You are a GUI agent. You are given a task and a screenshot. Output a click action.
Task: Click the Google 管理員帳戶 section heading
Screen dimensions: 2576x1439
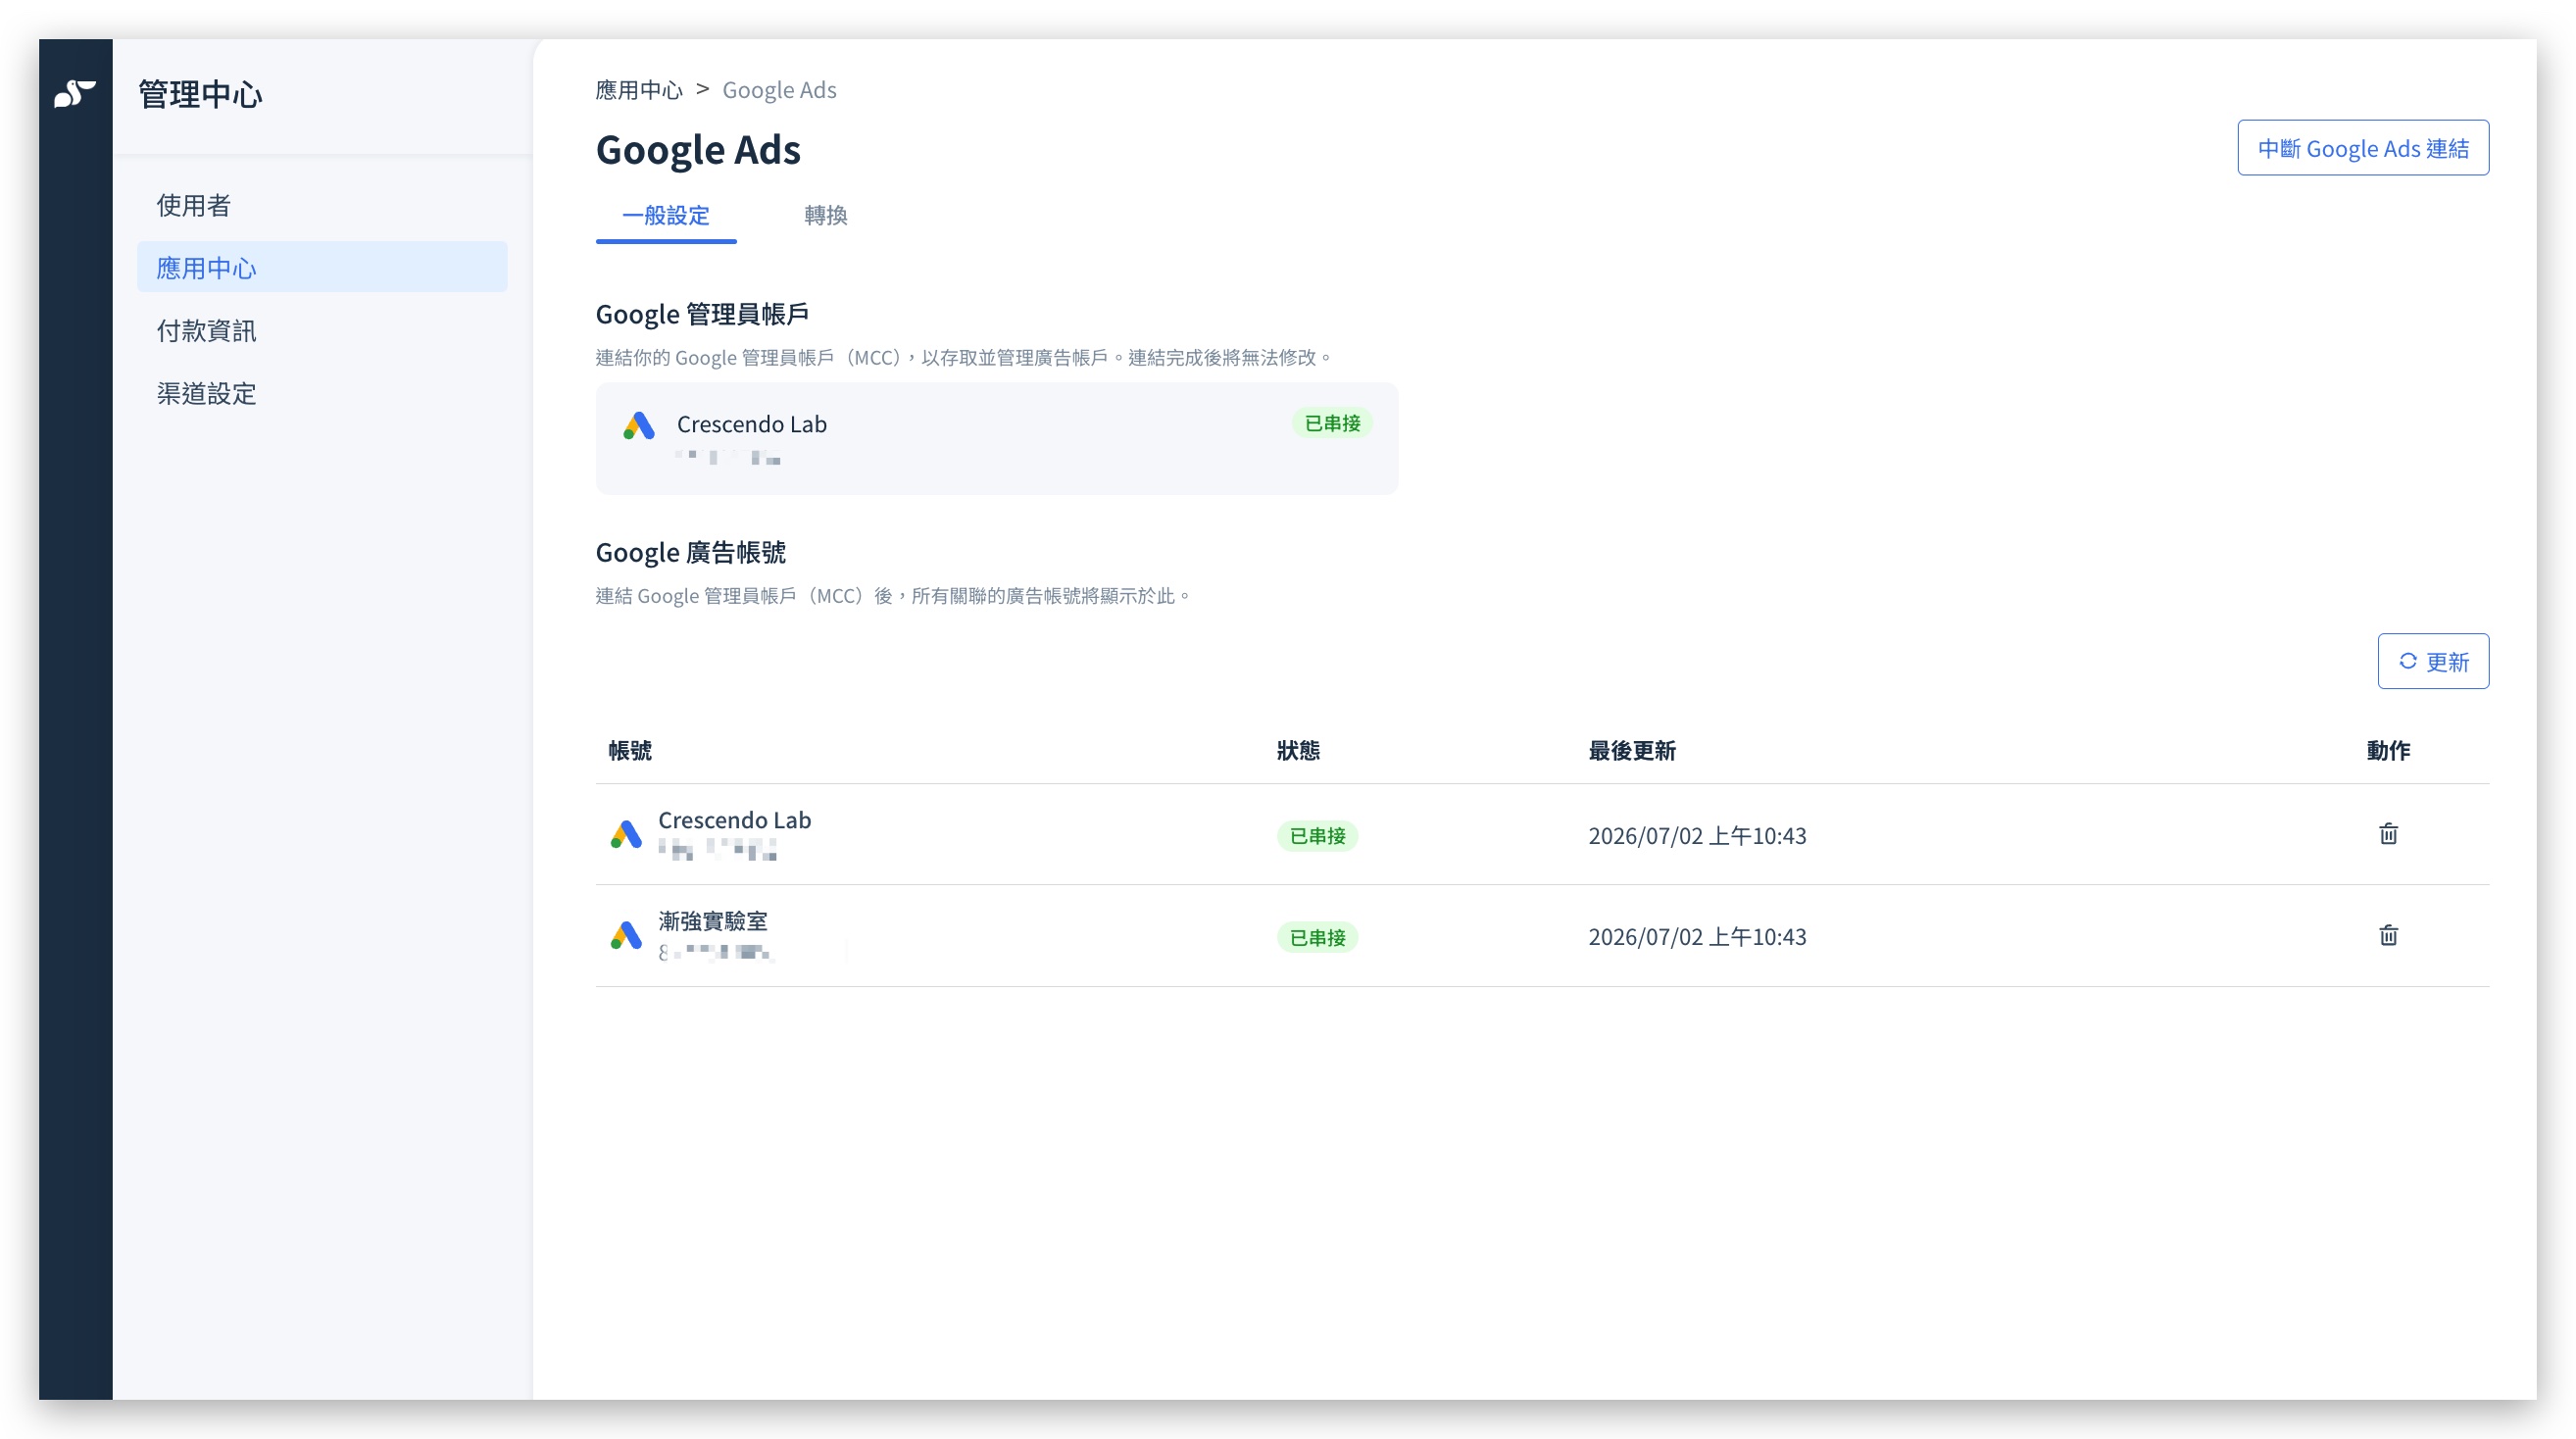pyautogui.click(x=702, y=314)
